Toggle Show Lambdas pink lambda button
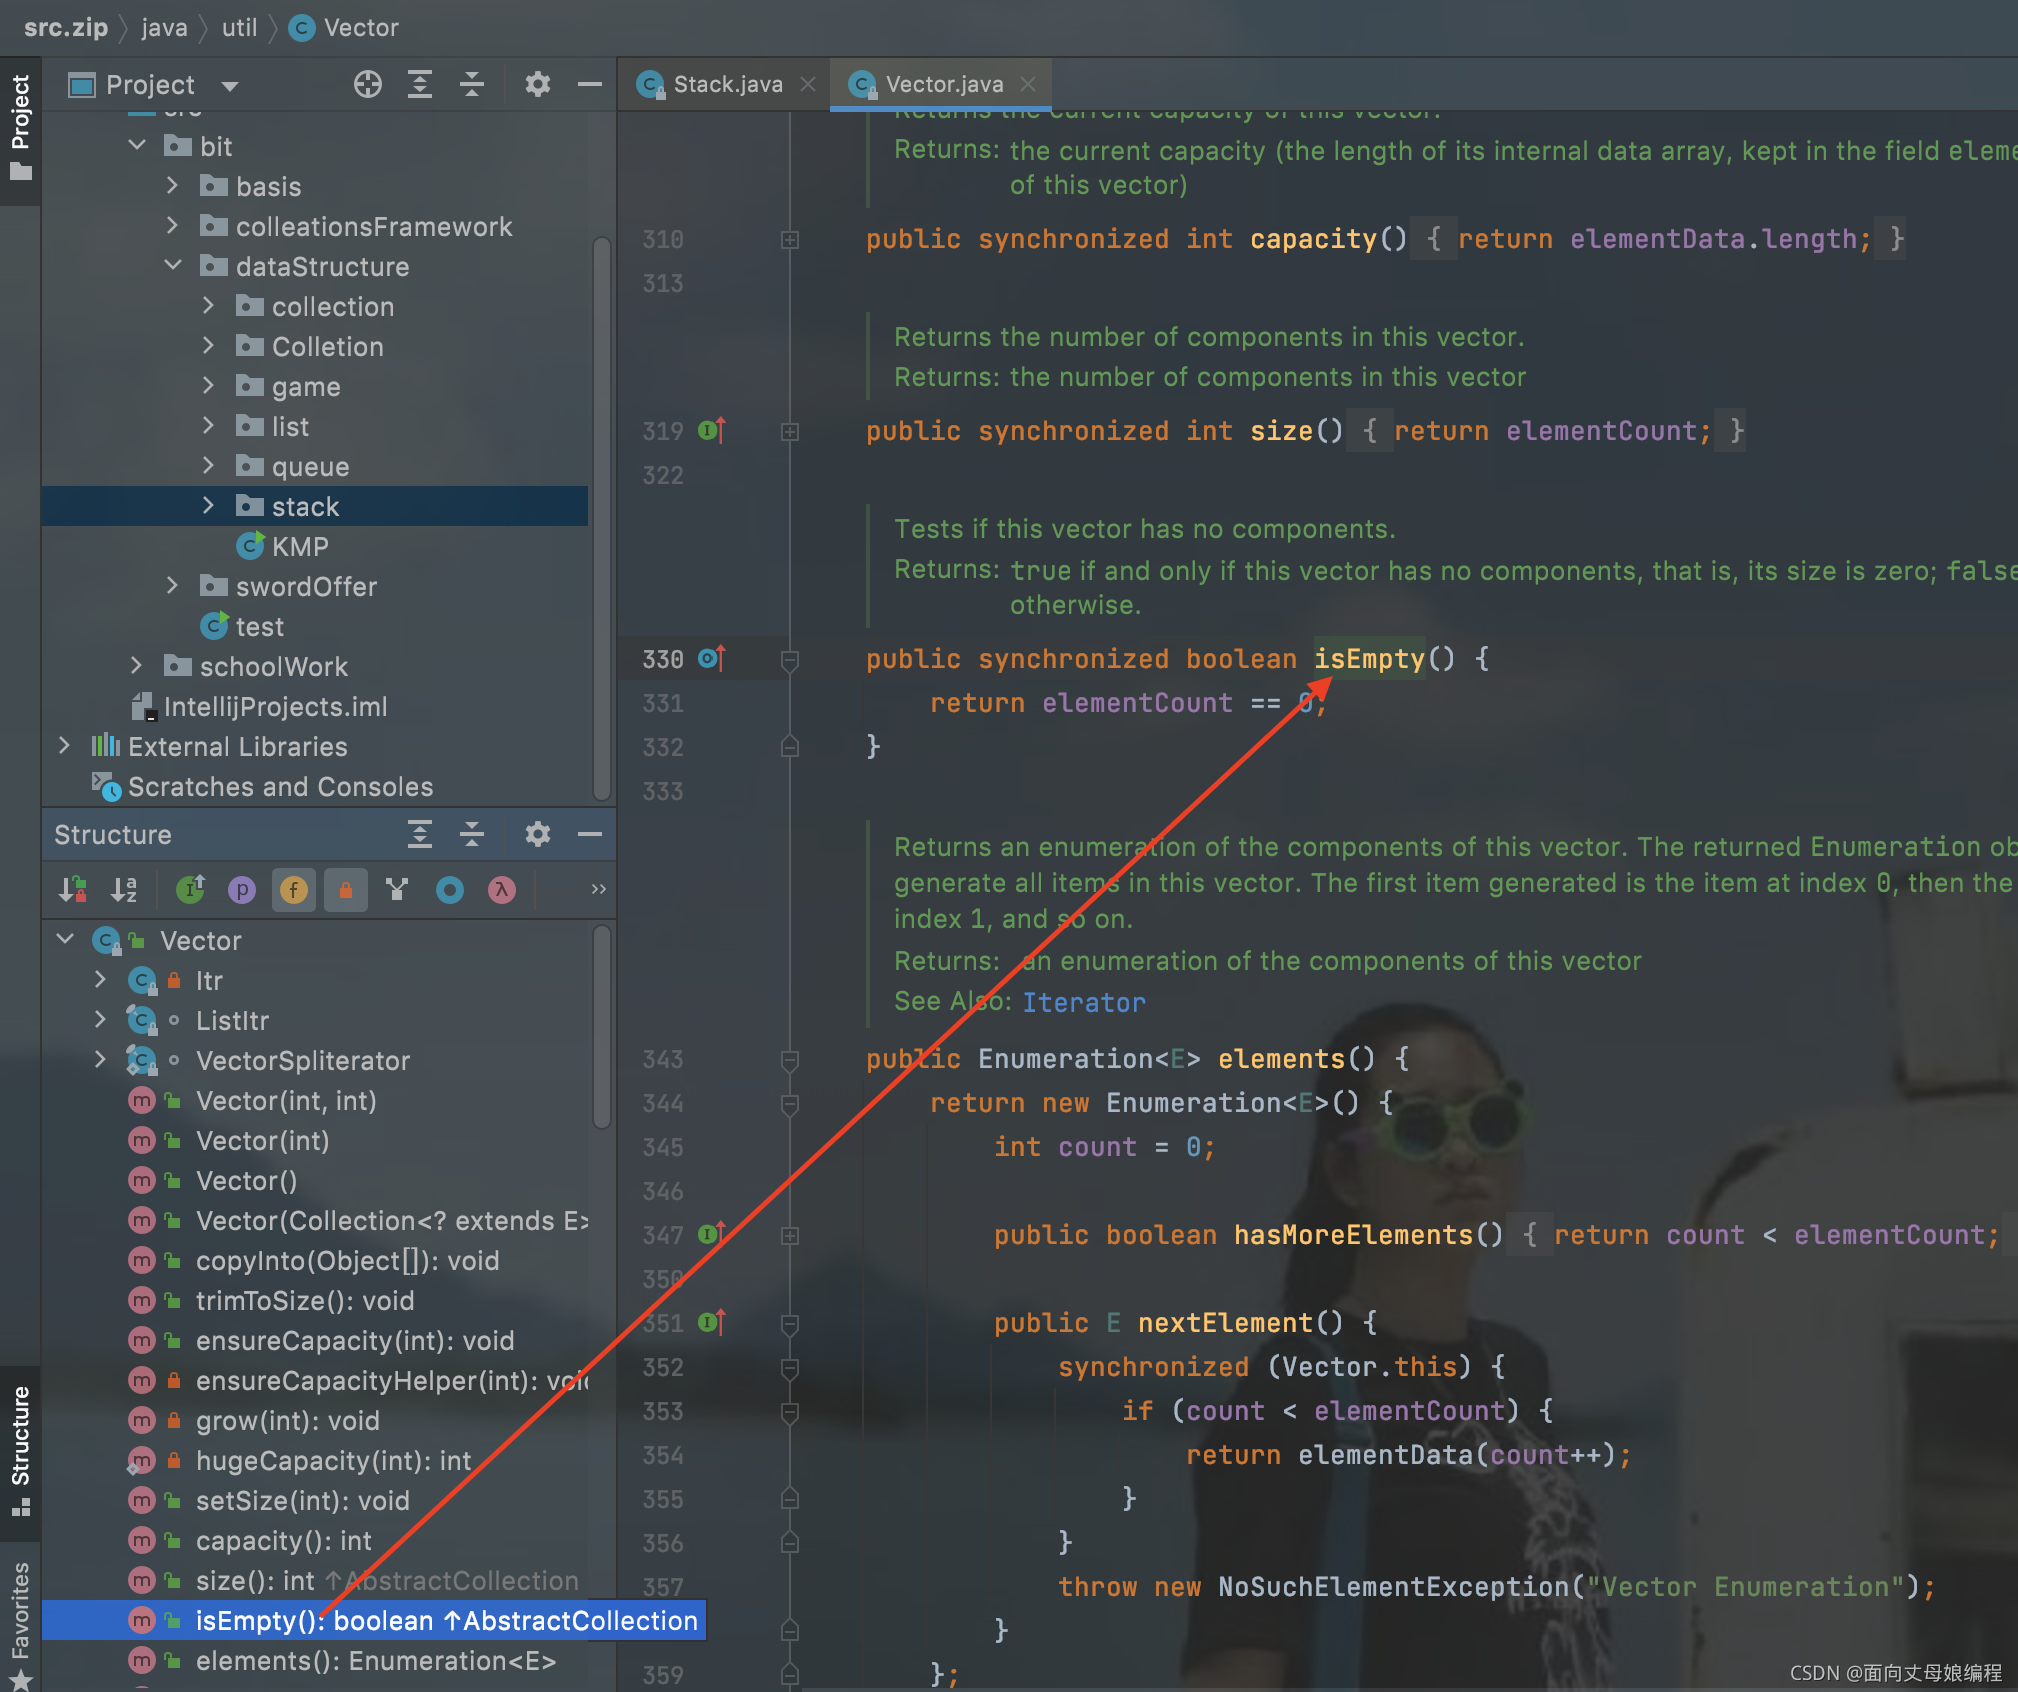This screenshot has width=2018, height=1692. coord(502,889)
